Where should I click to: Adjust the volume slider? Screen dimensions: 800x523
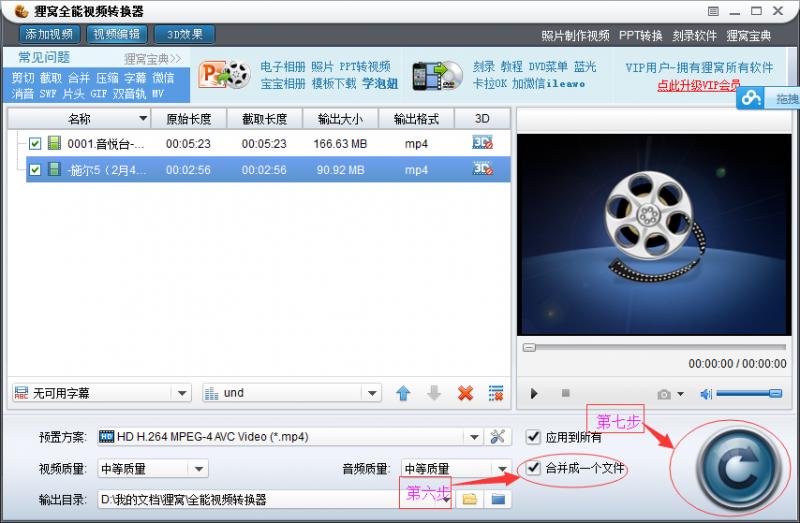point(748,394)
